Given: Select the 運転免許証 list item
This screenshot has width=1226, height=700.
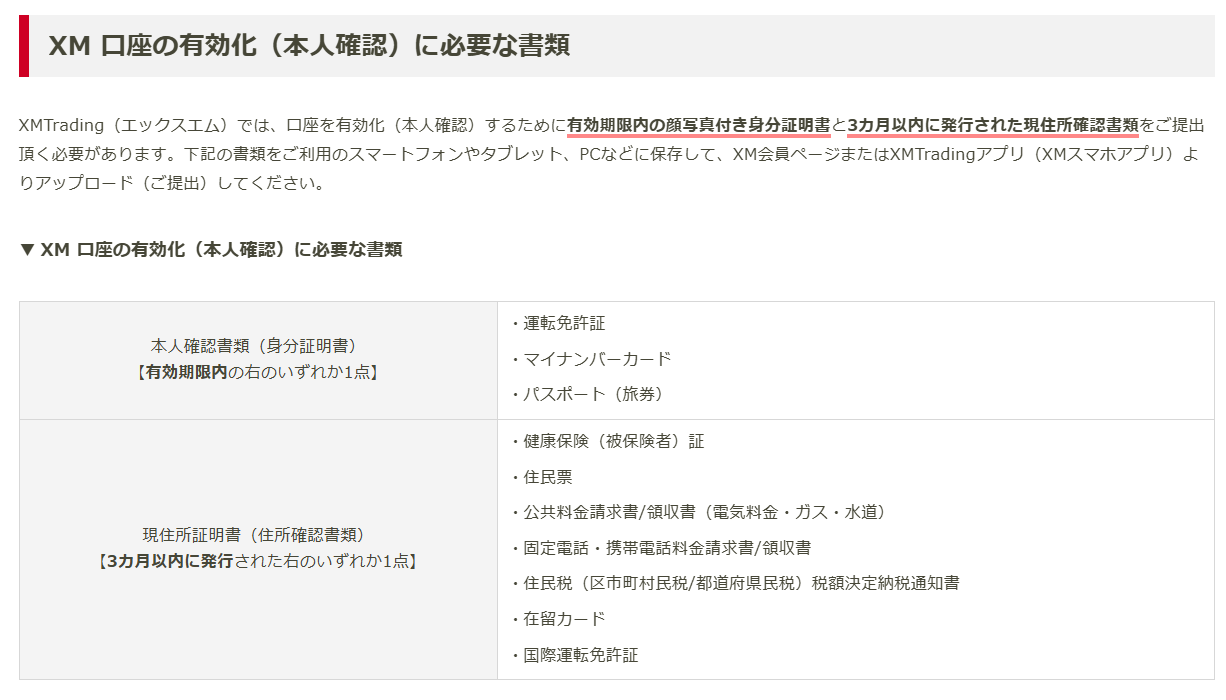Looking at the screenshot, I should (564, 324).
